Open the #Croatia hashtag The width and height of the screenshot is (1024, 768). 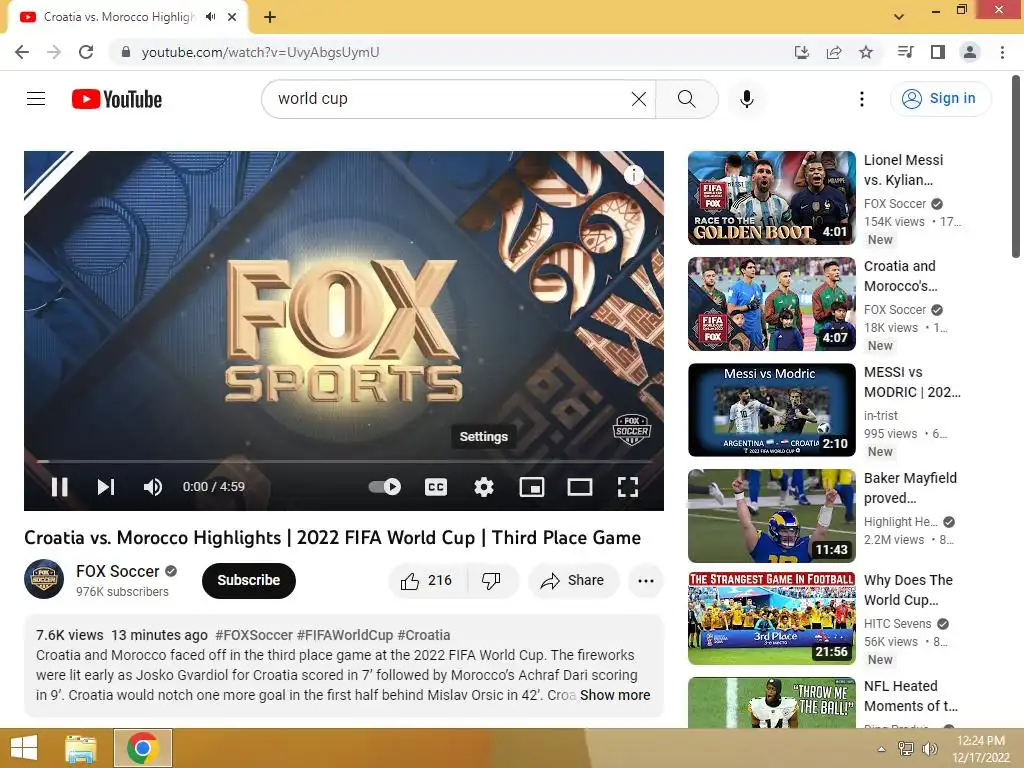click(x=424, y=635)
